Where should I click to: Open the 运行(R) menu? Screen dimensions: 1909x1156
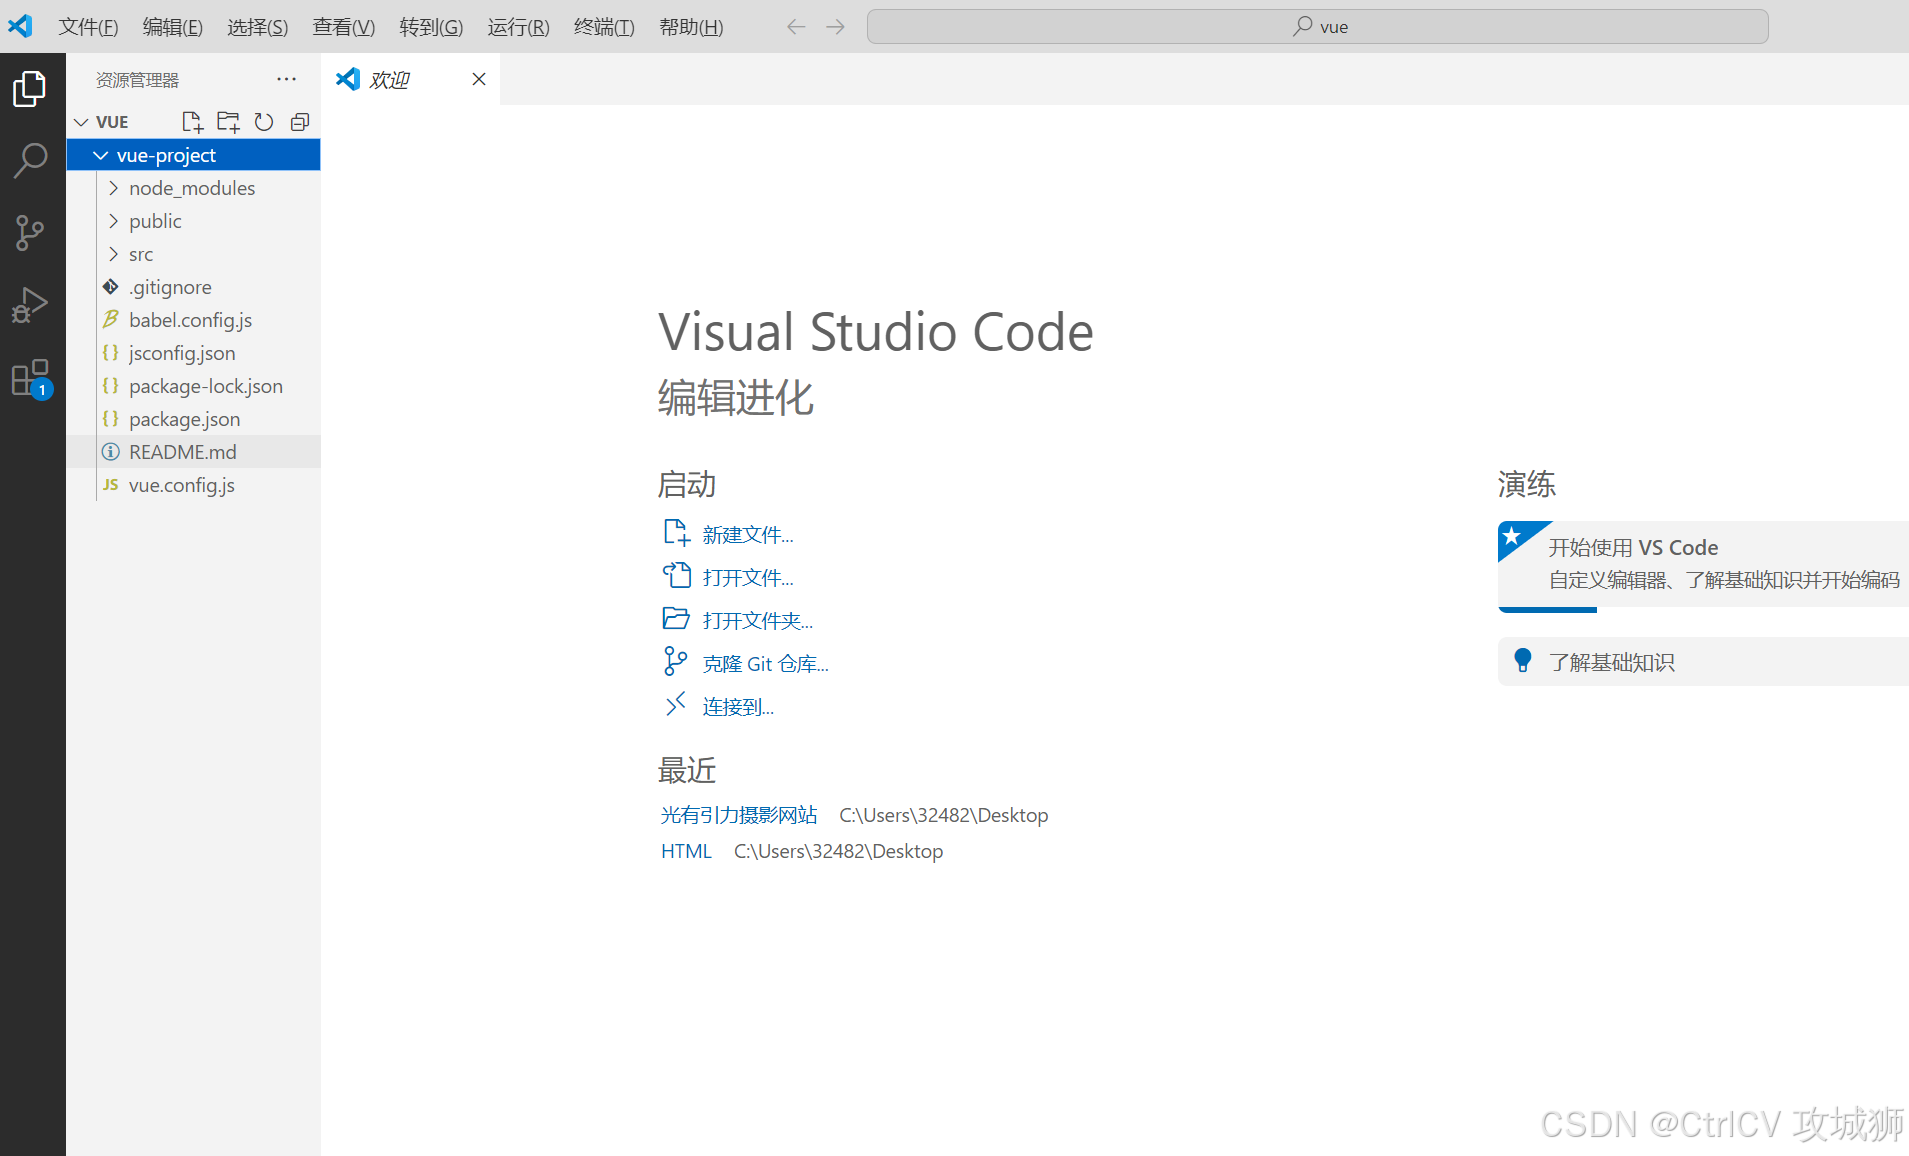(x=518, y=27)
